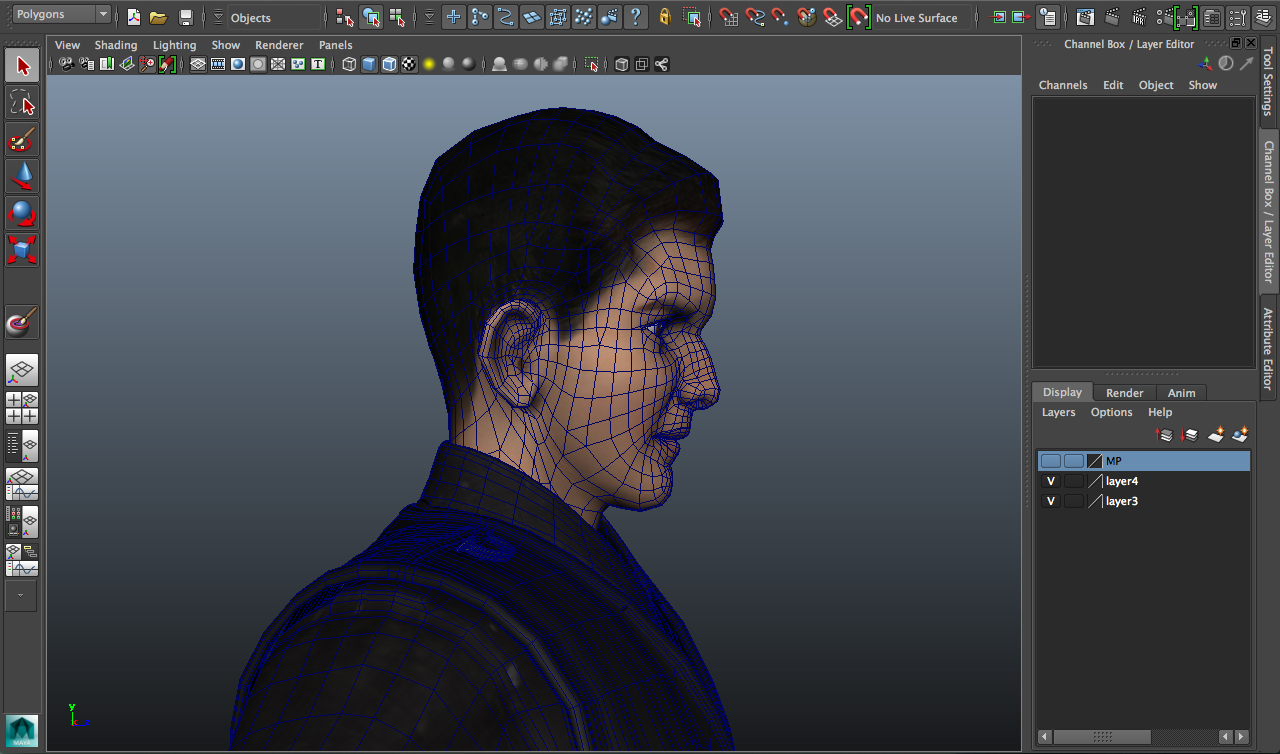Open the viewport View menu
The width and height of the screenshot is (1280, 754).
(x=68, y=45)
